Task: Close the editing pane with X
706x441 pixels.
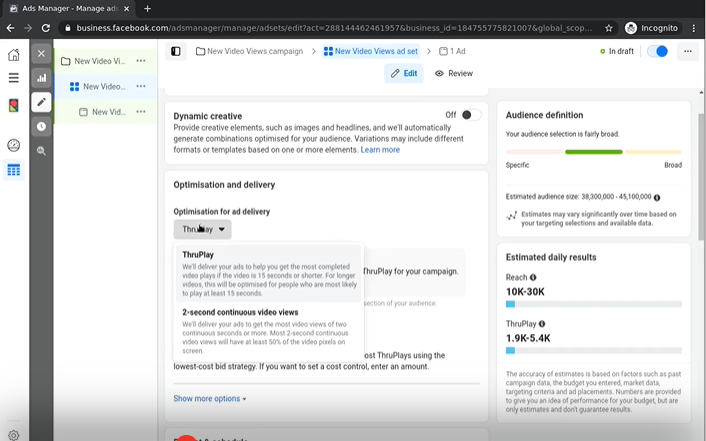Action: (x=41, y=54)
